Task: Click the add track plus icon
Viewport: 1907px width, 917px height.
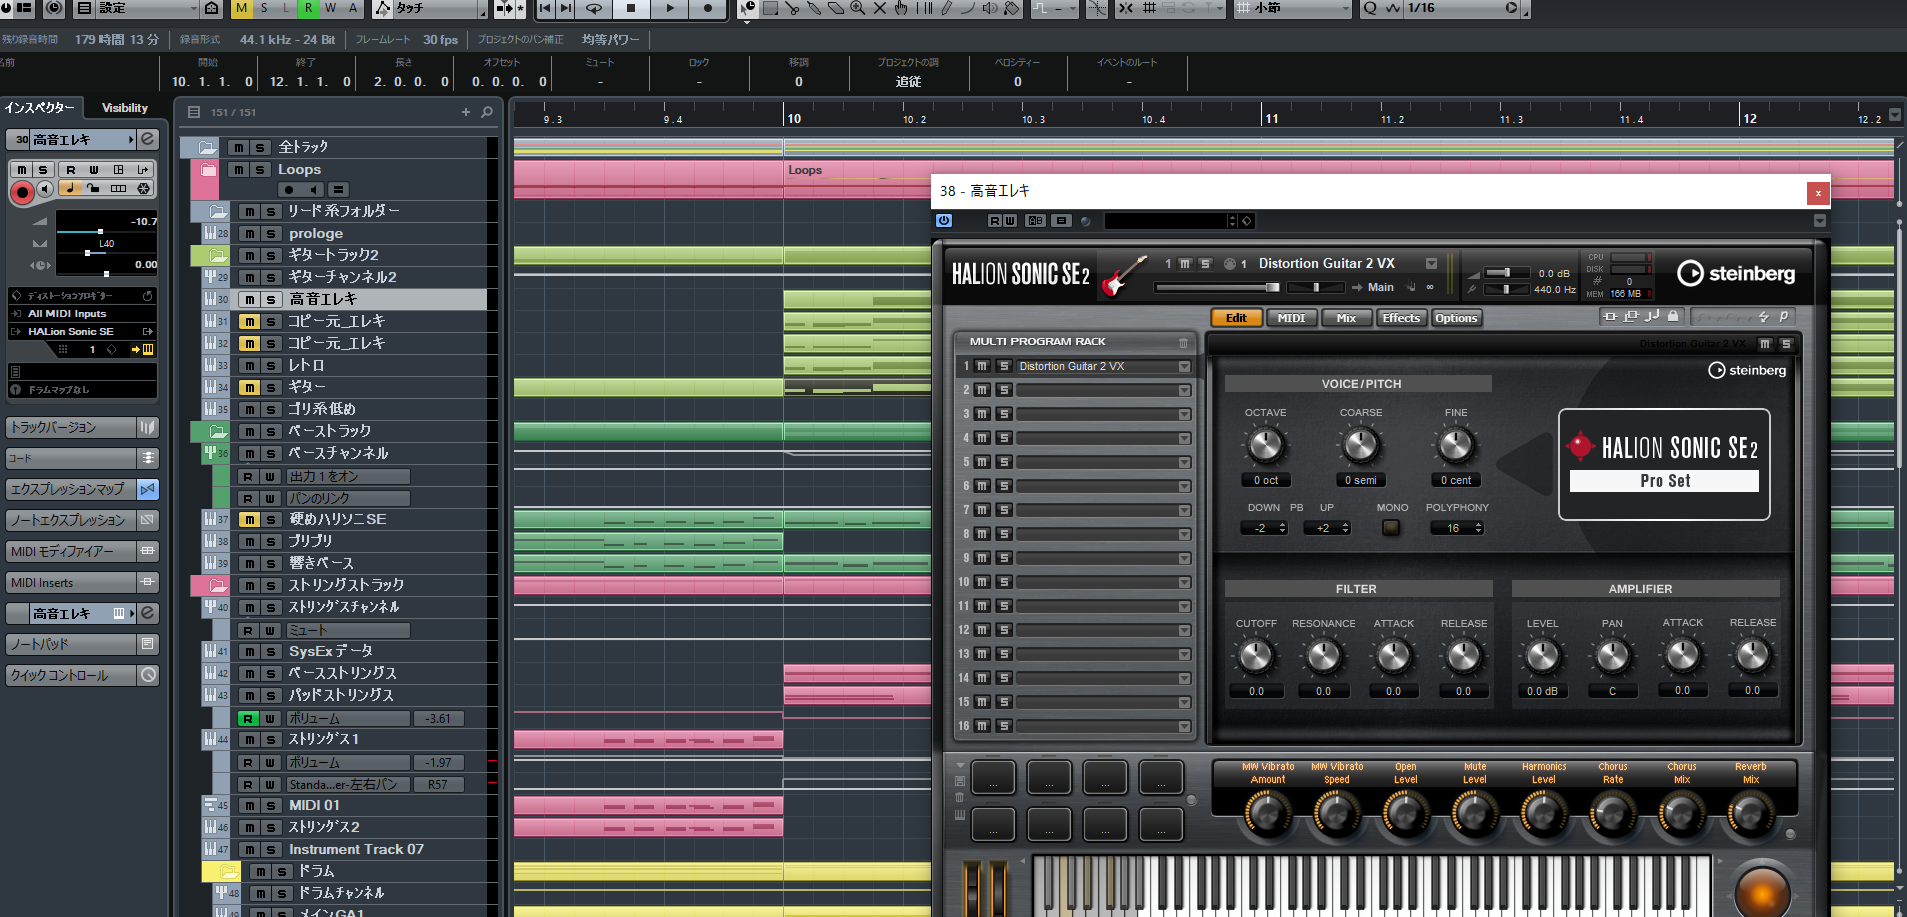Action: [x=466, y=112]
